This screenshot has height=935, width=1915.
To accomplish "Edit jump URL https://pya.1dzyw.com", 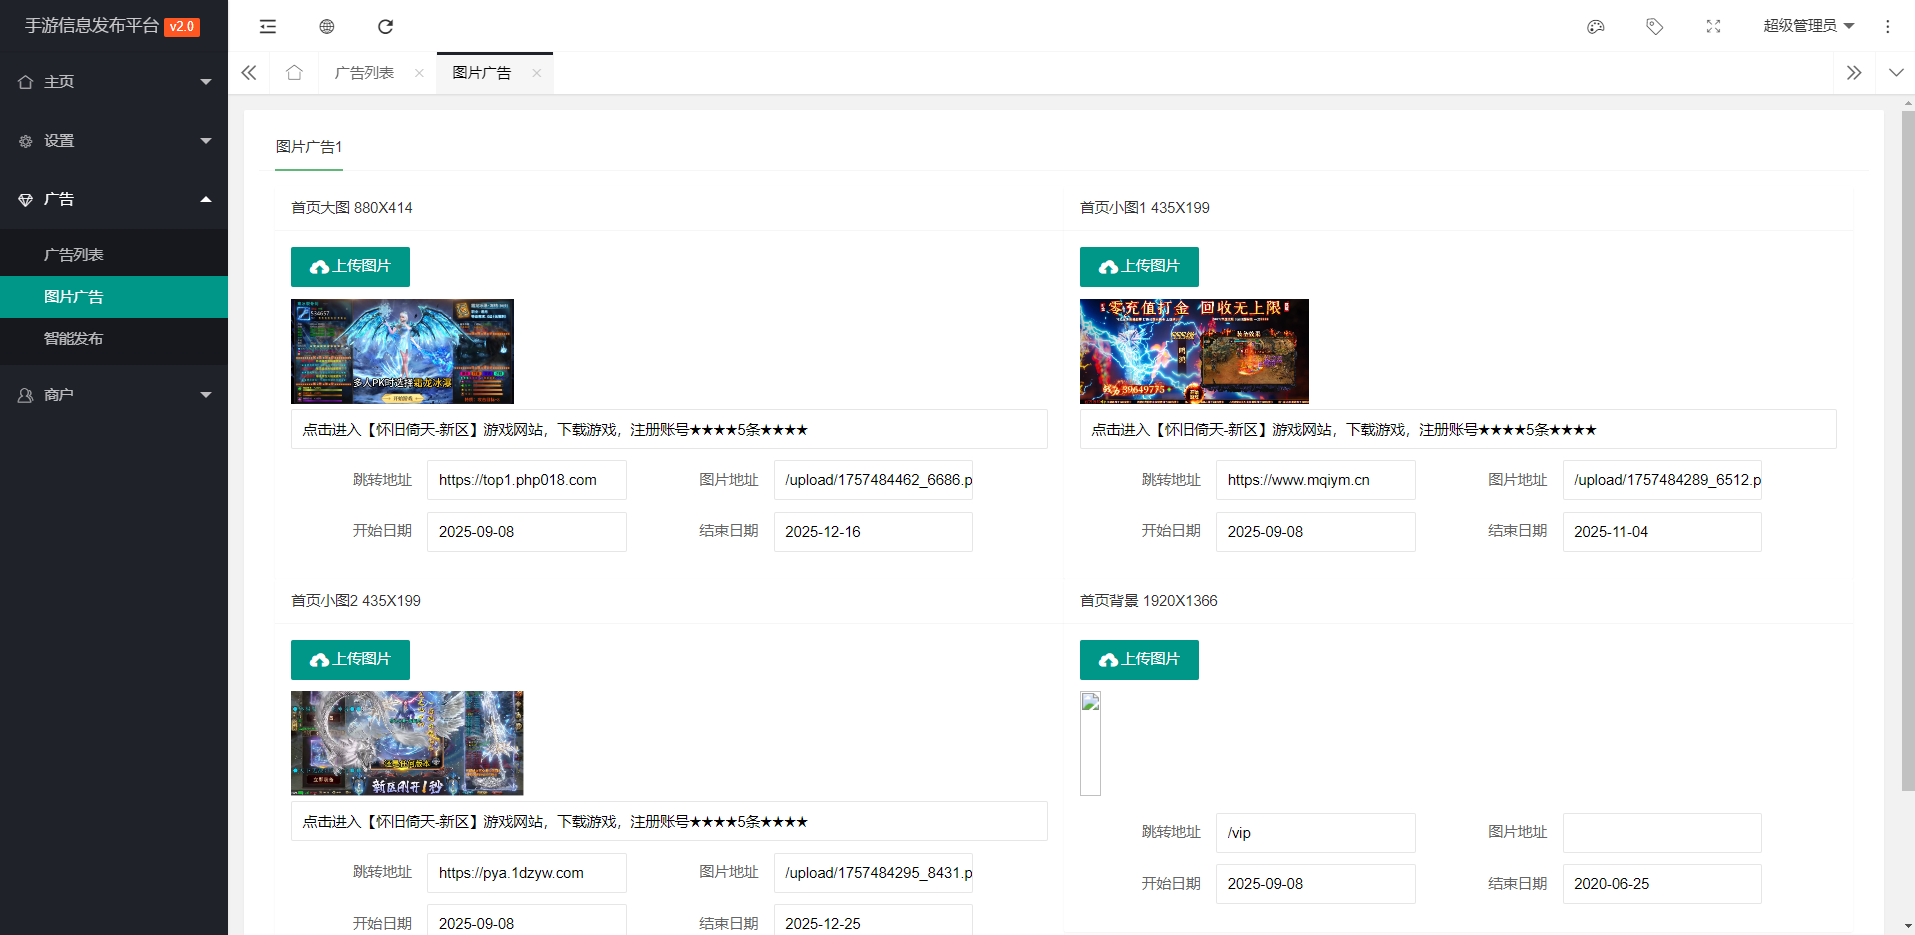I will 527,873.
